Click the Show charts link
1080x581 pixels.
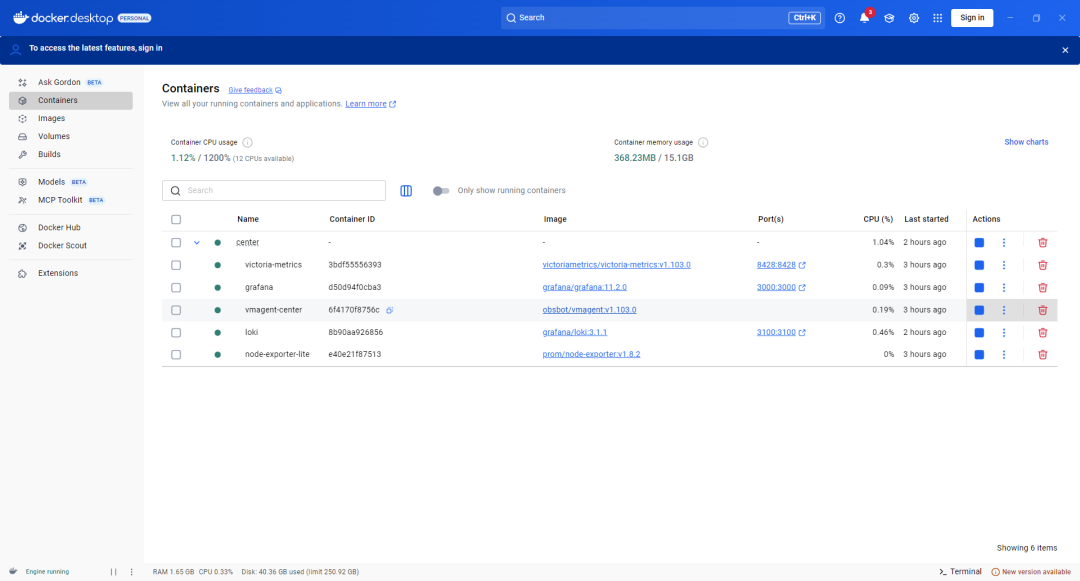(1026, 142)
